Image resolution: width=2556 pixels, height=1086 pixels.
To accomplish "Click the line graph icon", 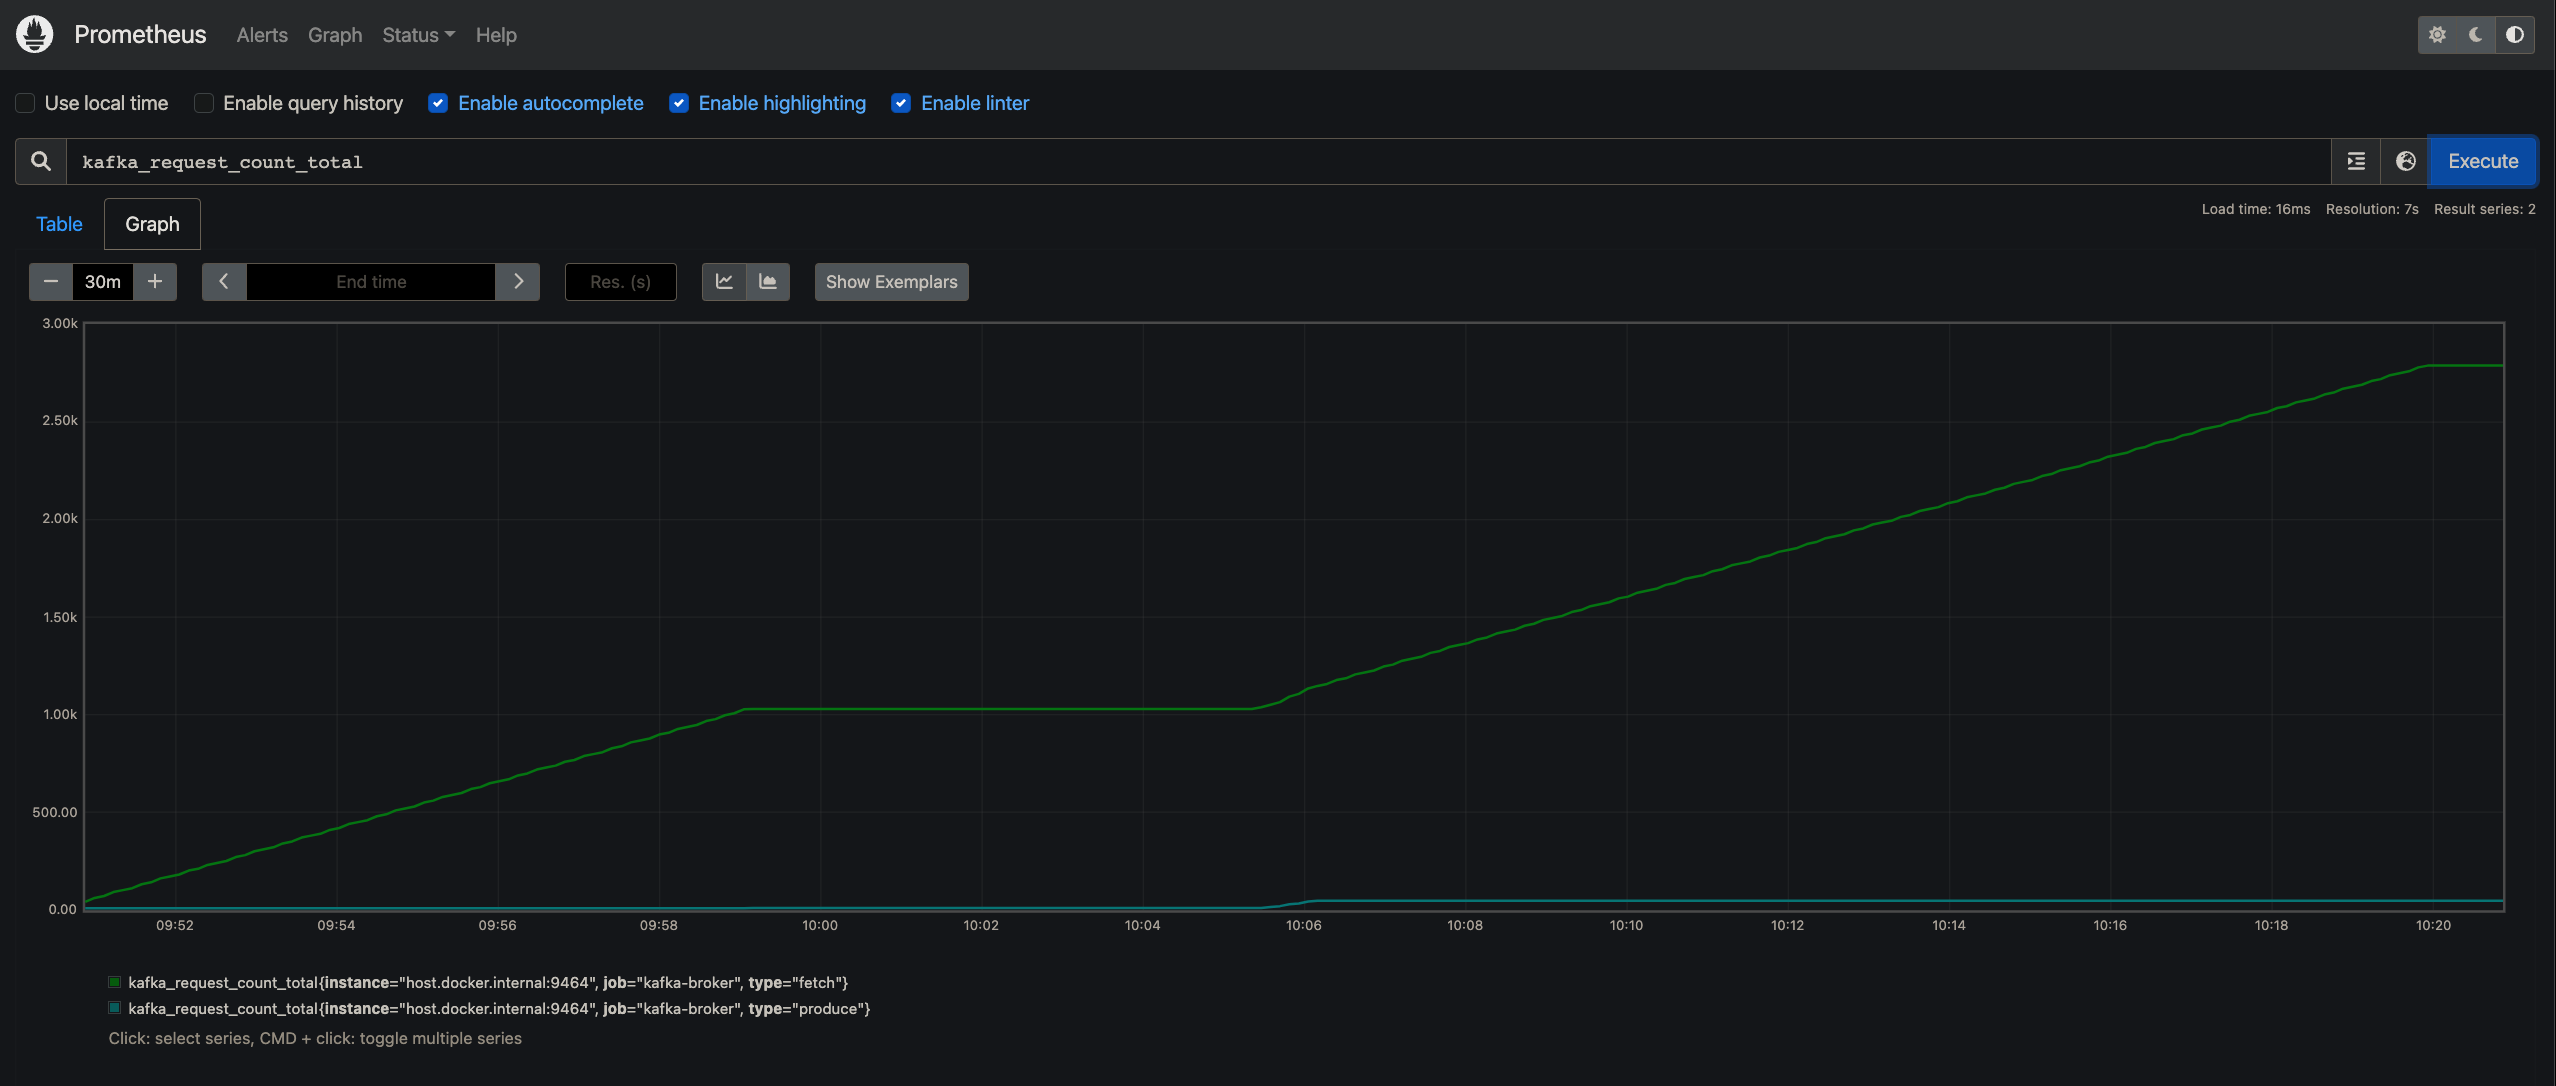I will pos(724,280).
